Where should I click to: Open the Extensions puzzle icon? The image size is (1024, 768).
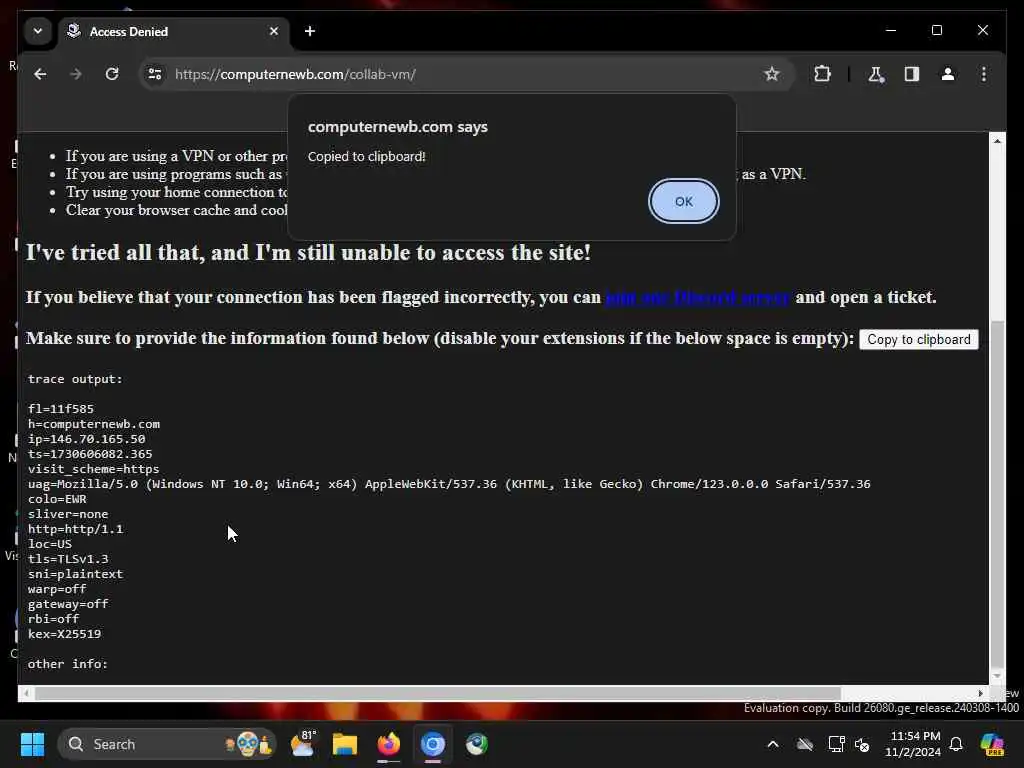pos(822,74)
